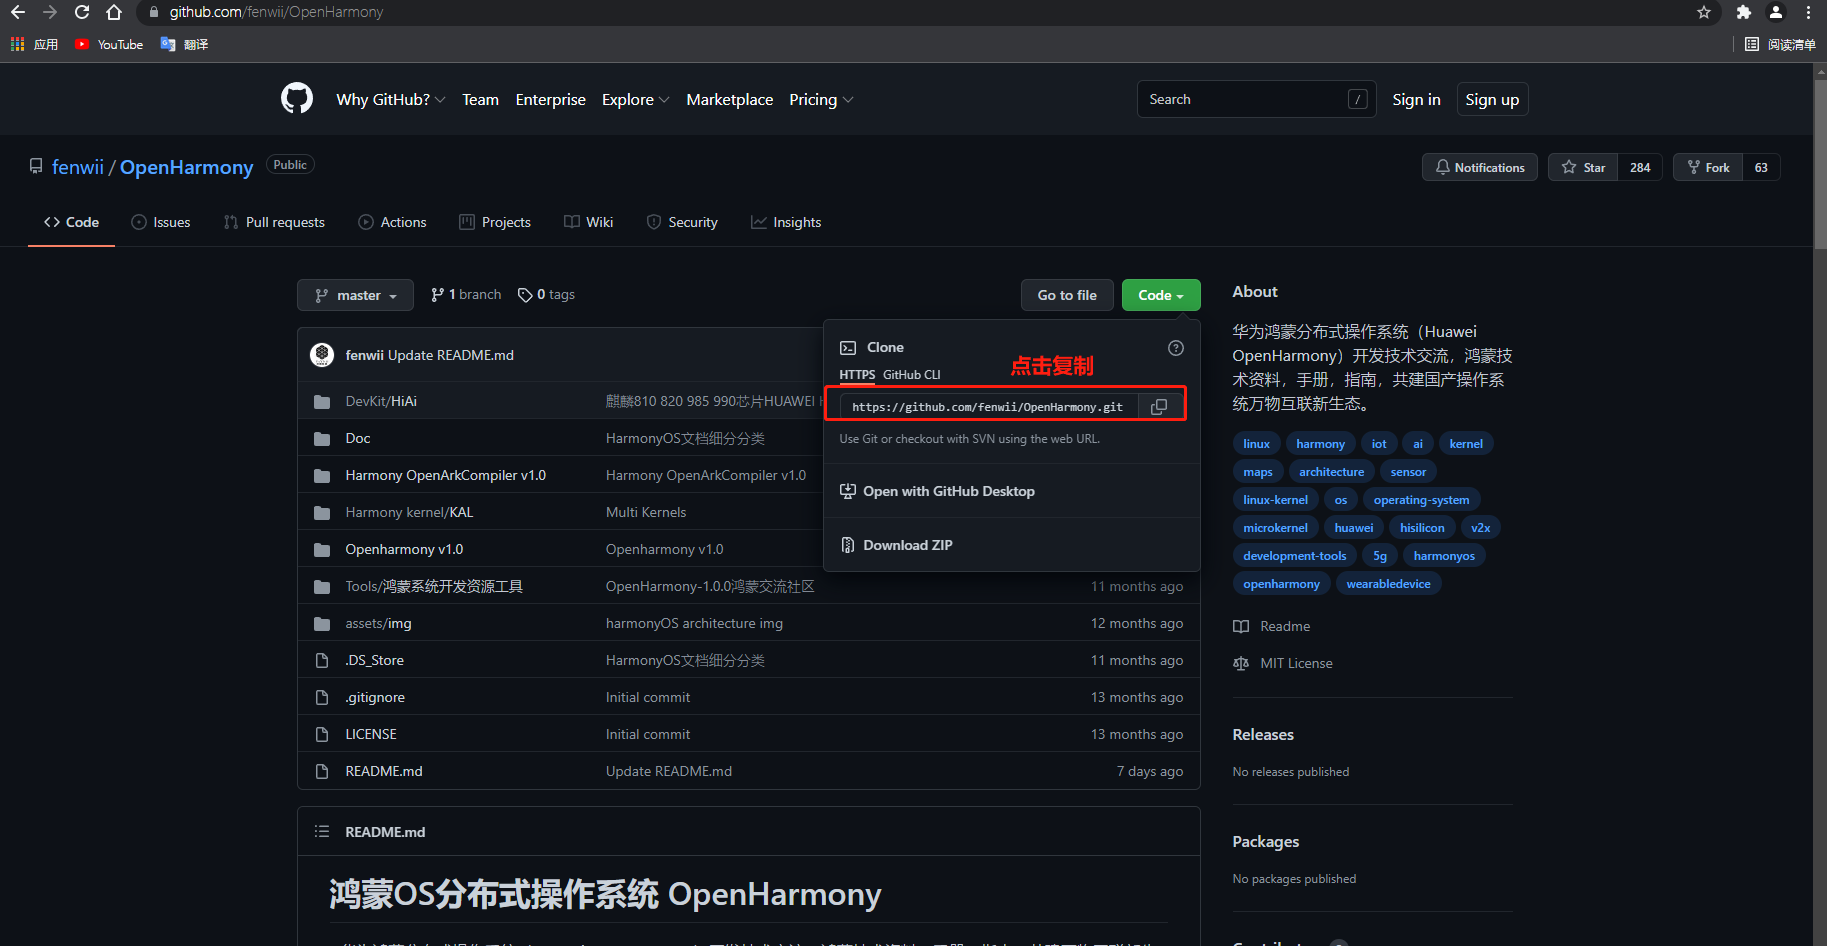Open assets/img folder
Viewport: 1827px width, 946px height.
pos(378,623)
